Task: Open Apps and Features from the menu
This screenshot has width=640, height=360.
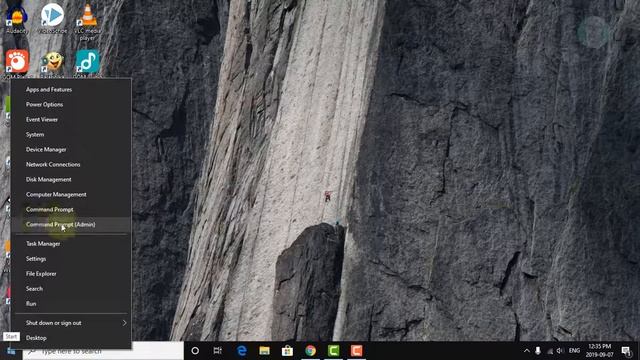Action: tap(71, 89)
